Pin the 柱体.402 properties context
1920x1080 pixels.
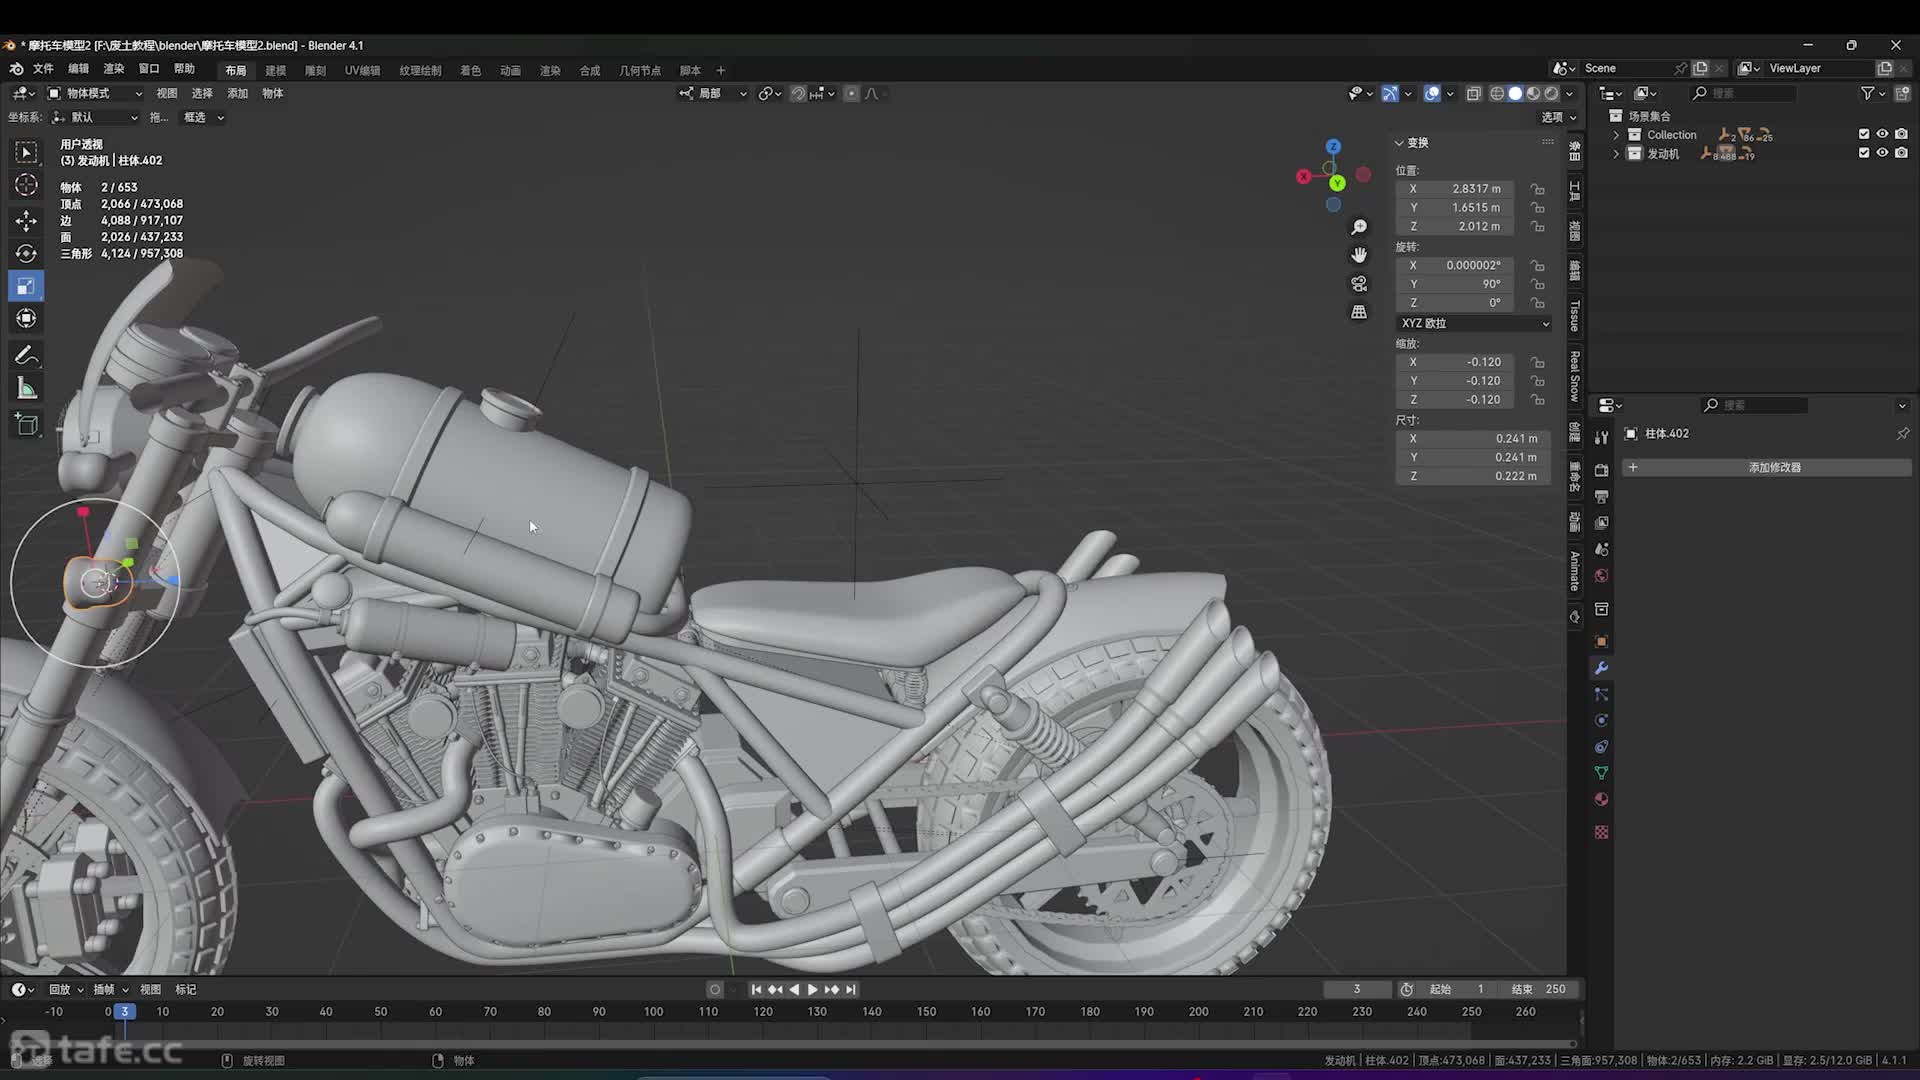[x=1902, y=434]
